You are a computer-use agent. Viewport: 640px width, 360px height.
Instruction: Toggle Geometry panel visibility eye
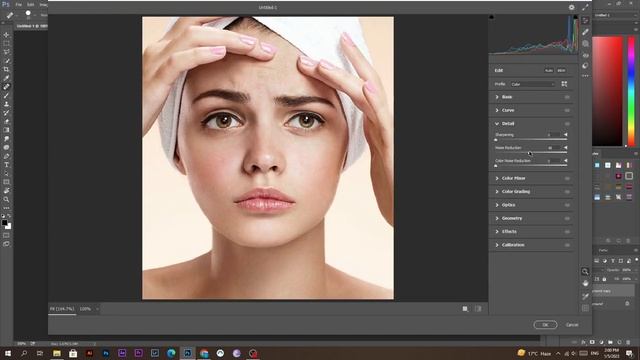[567, 219]
